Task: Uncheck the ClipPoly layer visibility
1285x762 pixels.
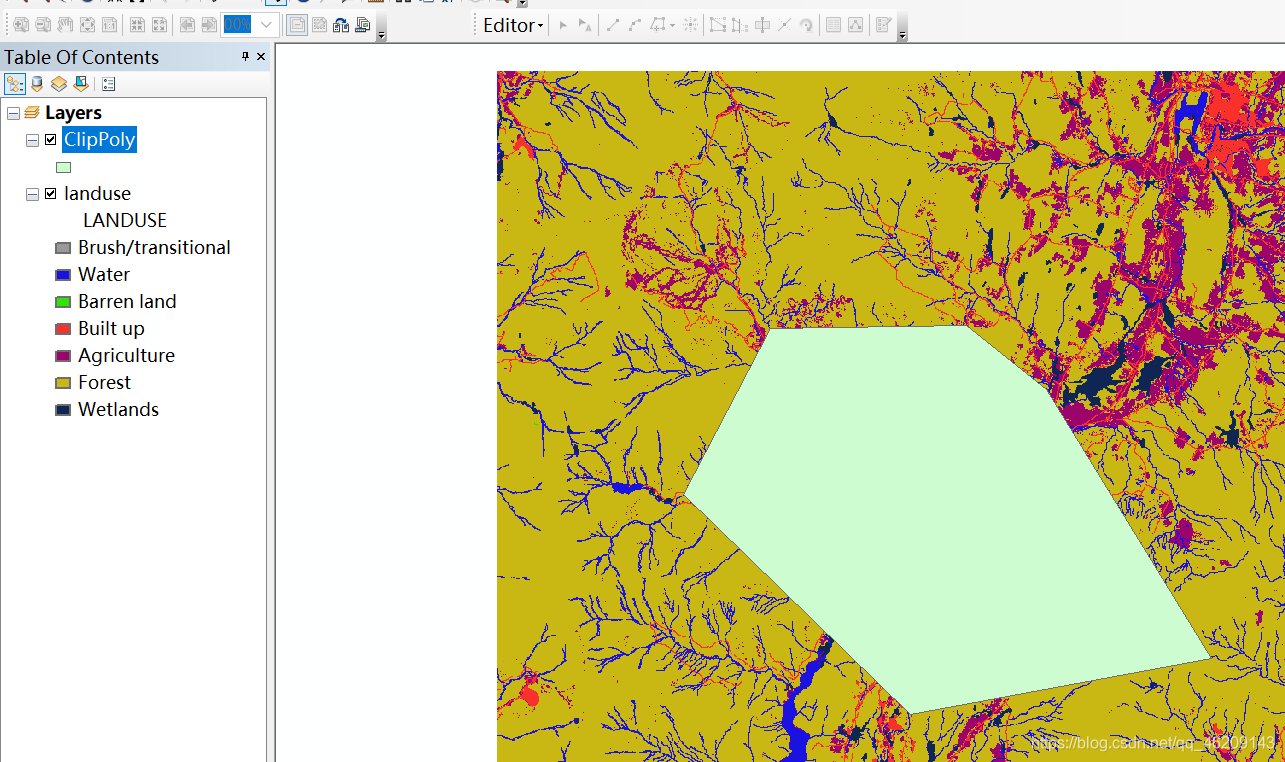Action: (x=51, y=140)
